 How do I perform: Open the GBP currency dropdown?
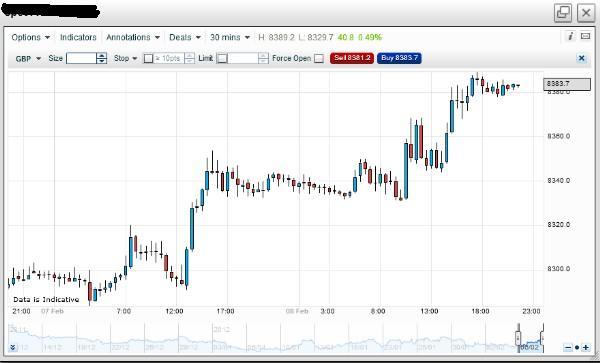(28, 59)
